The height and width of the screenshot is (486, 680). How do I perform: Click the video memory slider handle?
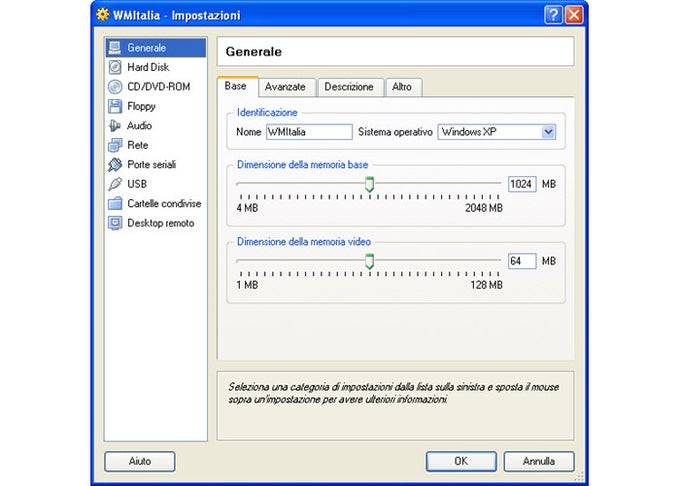click(x=369, y=261)
